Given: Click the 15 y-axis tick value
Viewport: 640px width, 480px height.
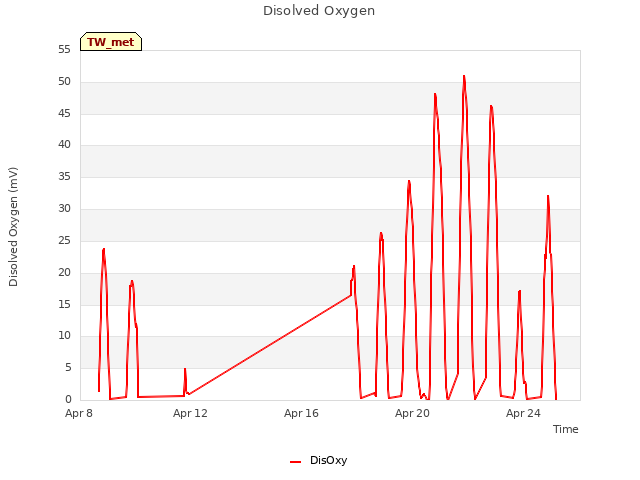Looking at the screenshot, I should [64, 304].
